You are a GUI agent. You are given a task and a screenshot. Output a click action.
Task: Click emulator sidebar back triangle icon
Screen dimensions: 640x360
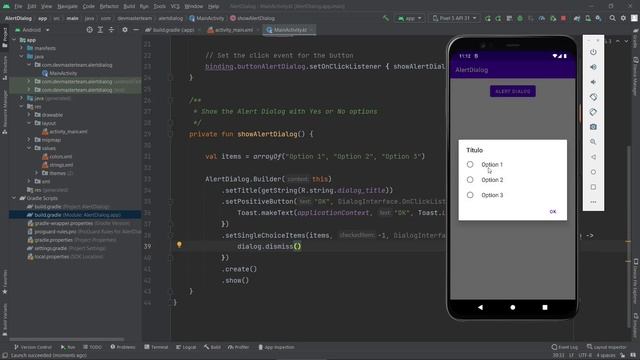[593, 157]
